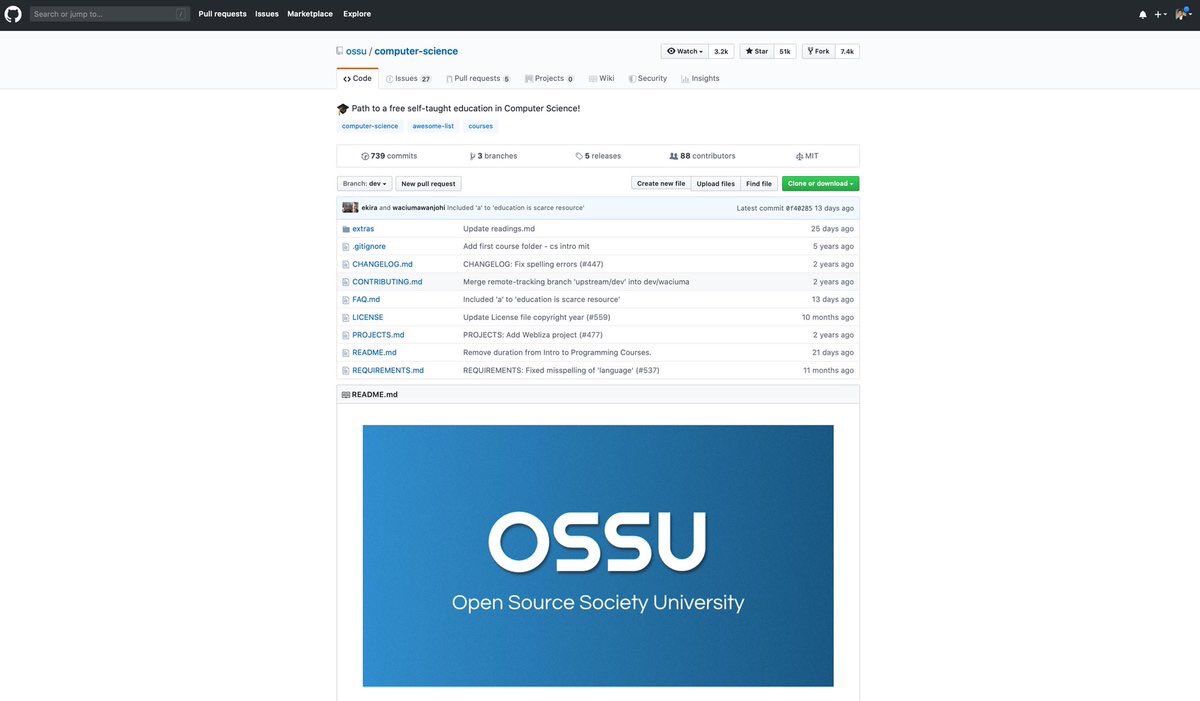
Task: Click the Upload files button
Action: (x=715, y=184)
